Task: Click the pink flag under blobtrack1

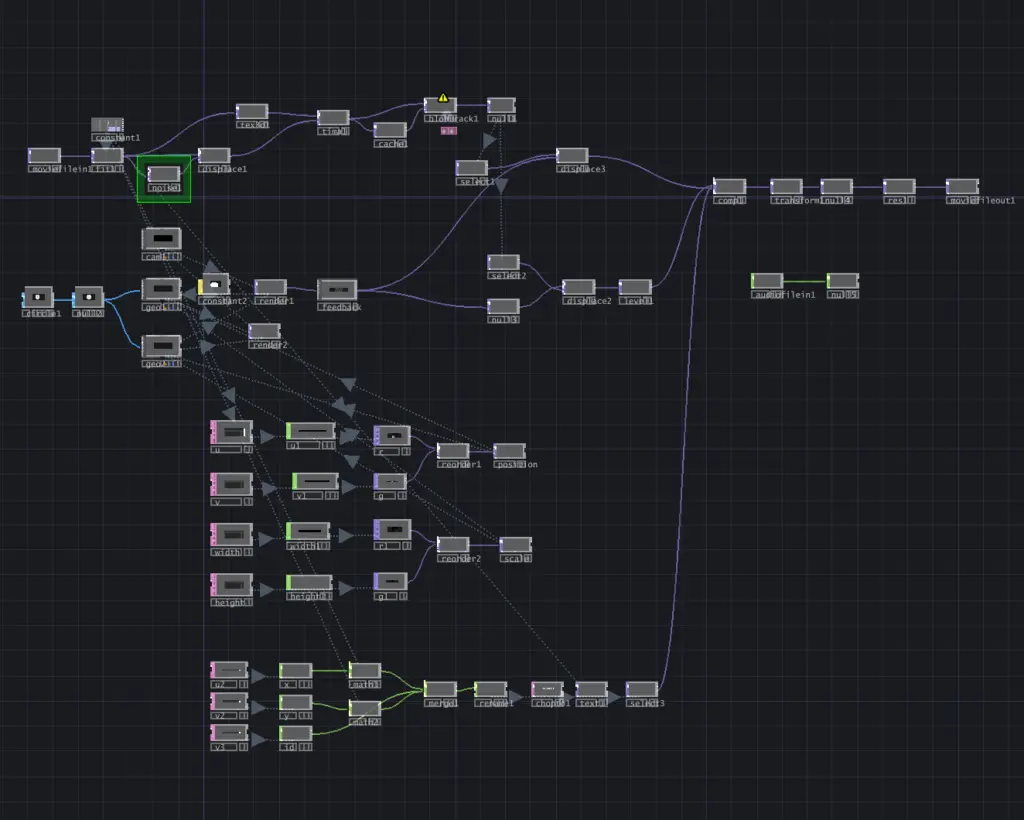Action: (x=449, y=131)
